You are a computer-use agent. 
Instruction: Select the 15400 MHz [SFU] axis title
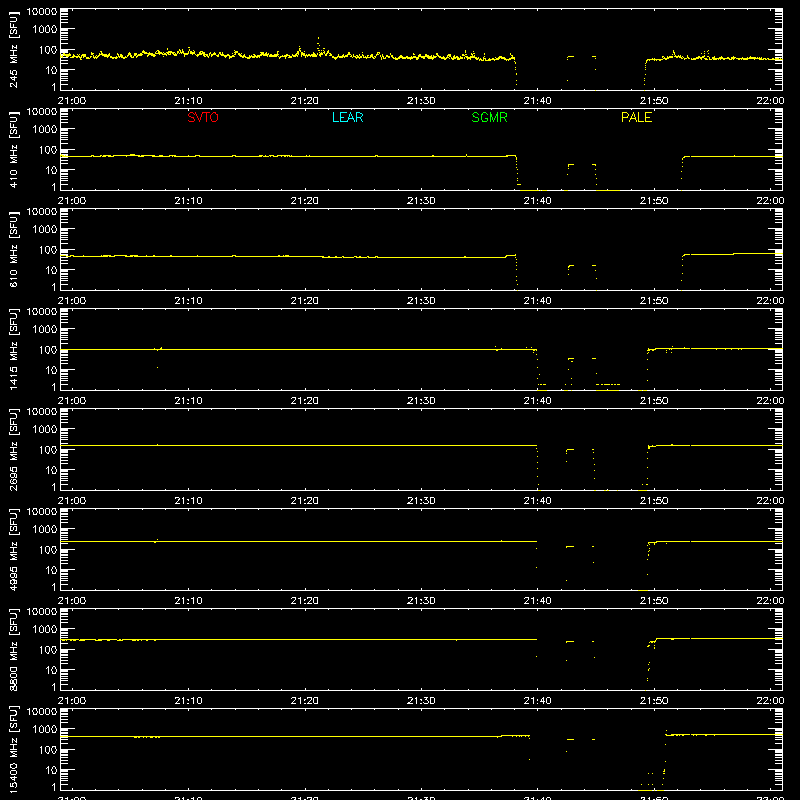pos(14,749)
